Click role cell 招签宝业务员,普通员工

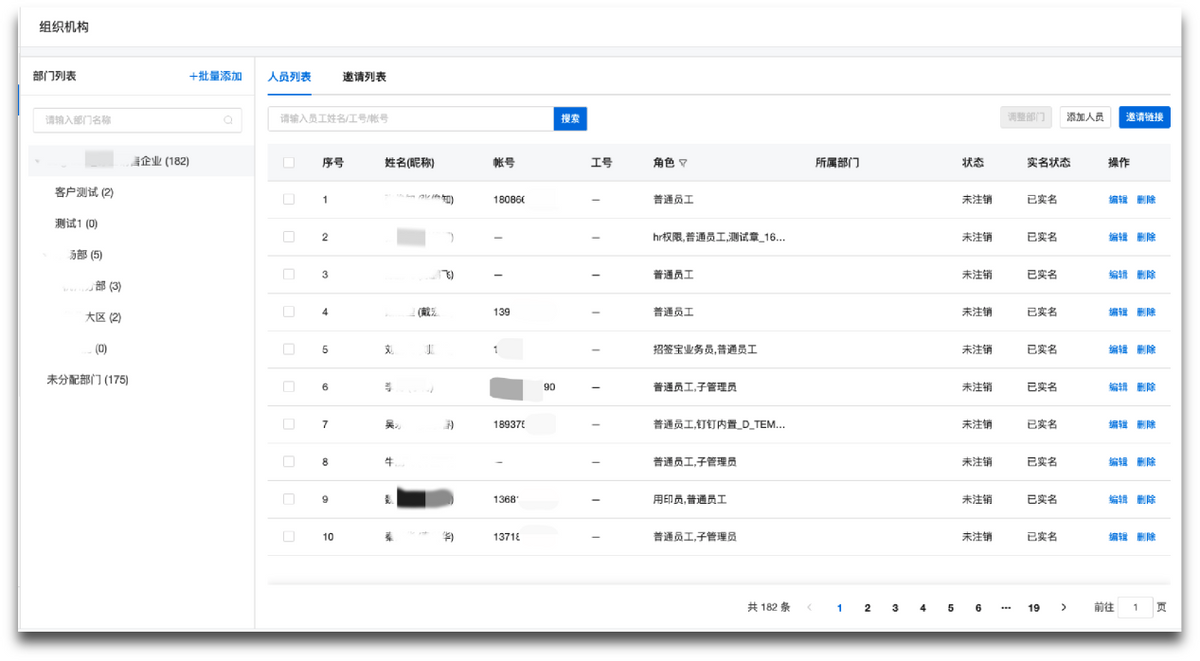tap(705, 349)
